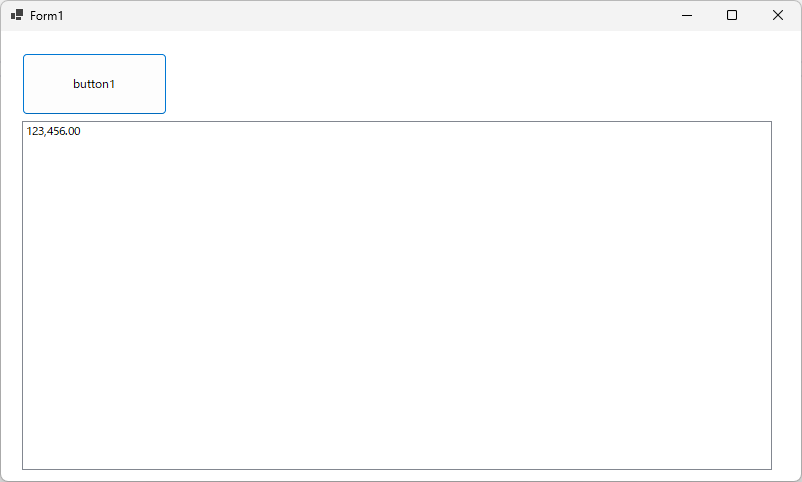Click on the 123,456.00 text
The width and height of the screenshot is (802, 482).
pyautogui.click(x=53, y=131)
